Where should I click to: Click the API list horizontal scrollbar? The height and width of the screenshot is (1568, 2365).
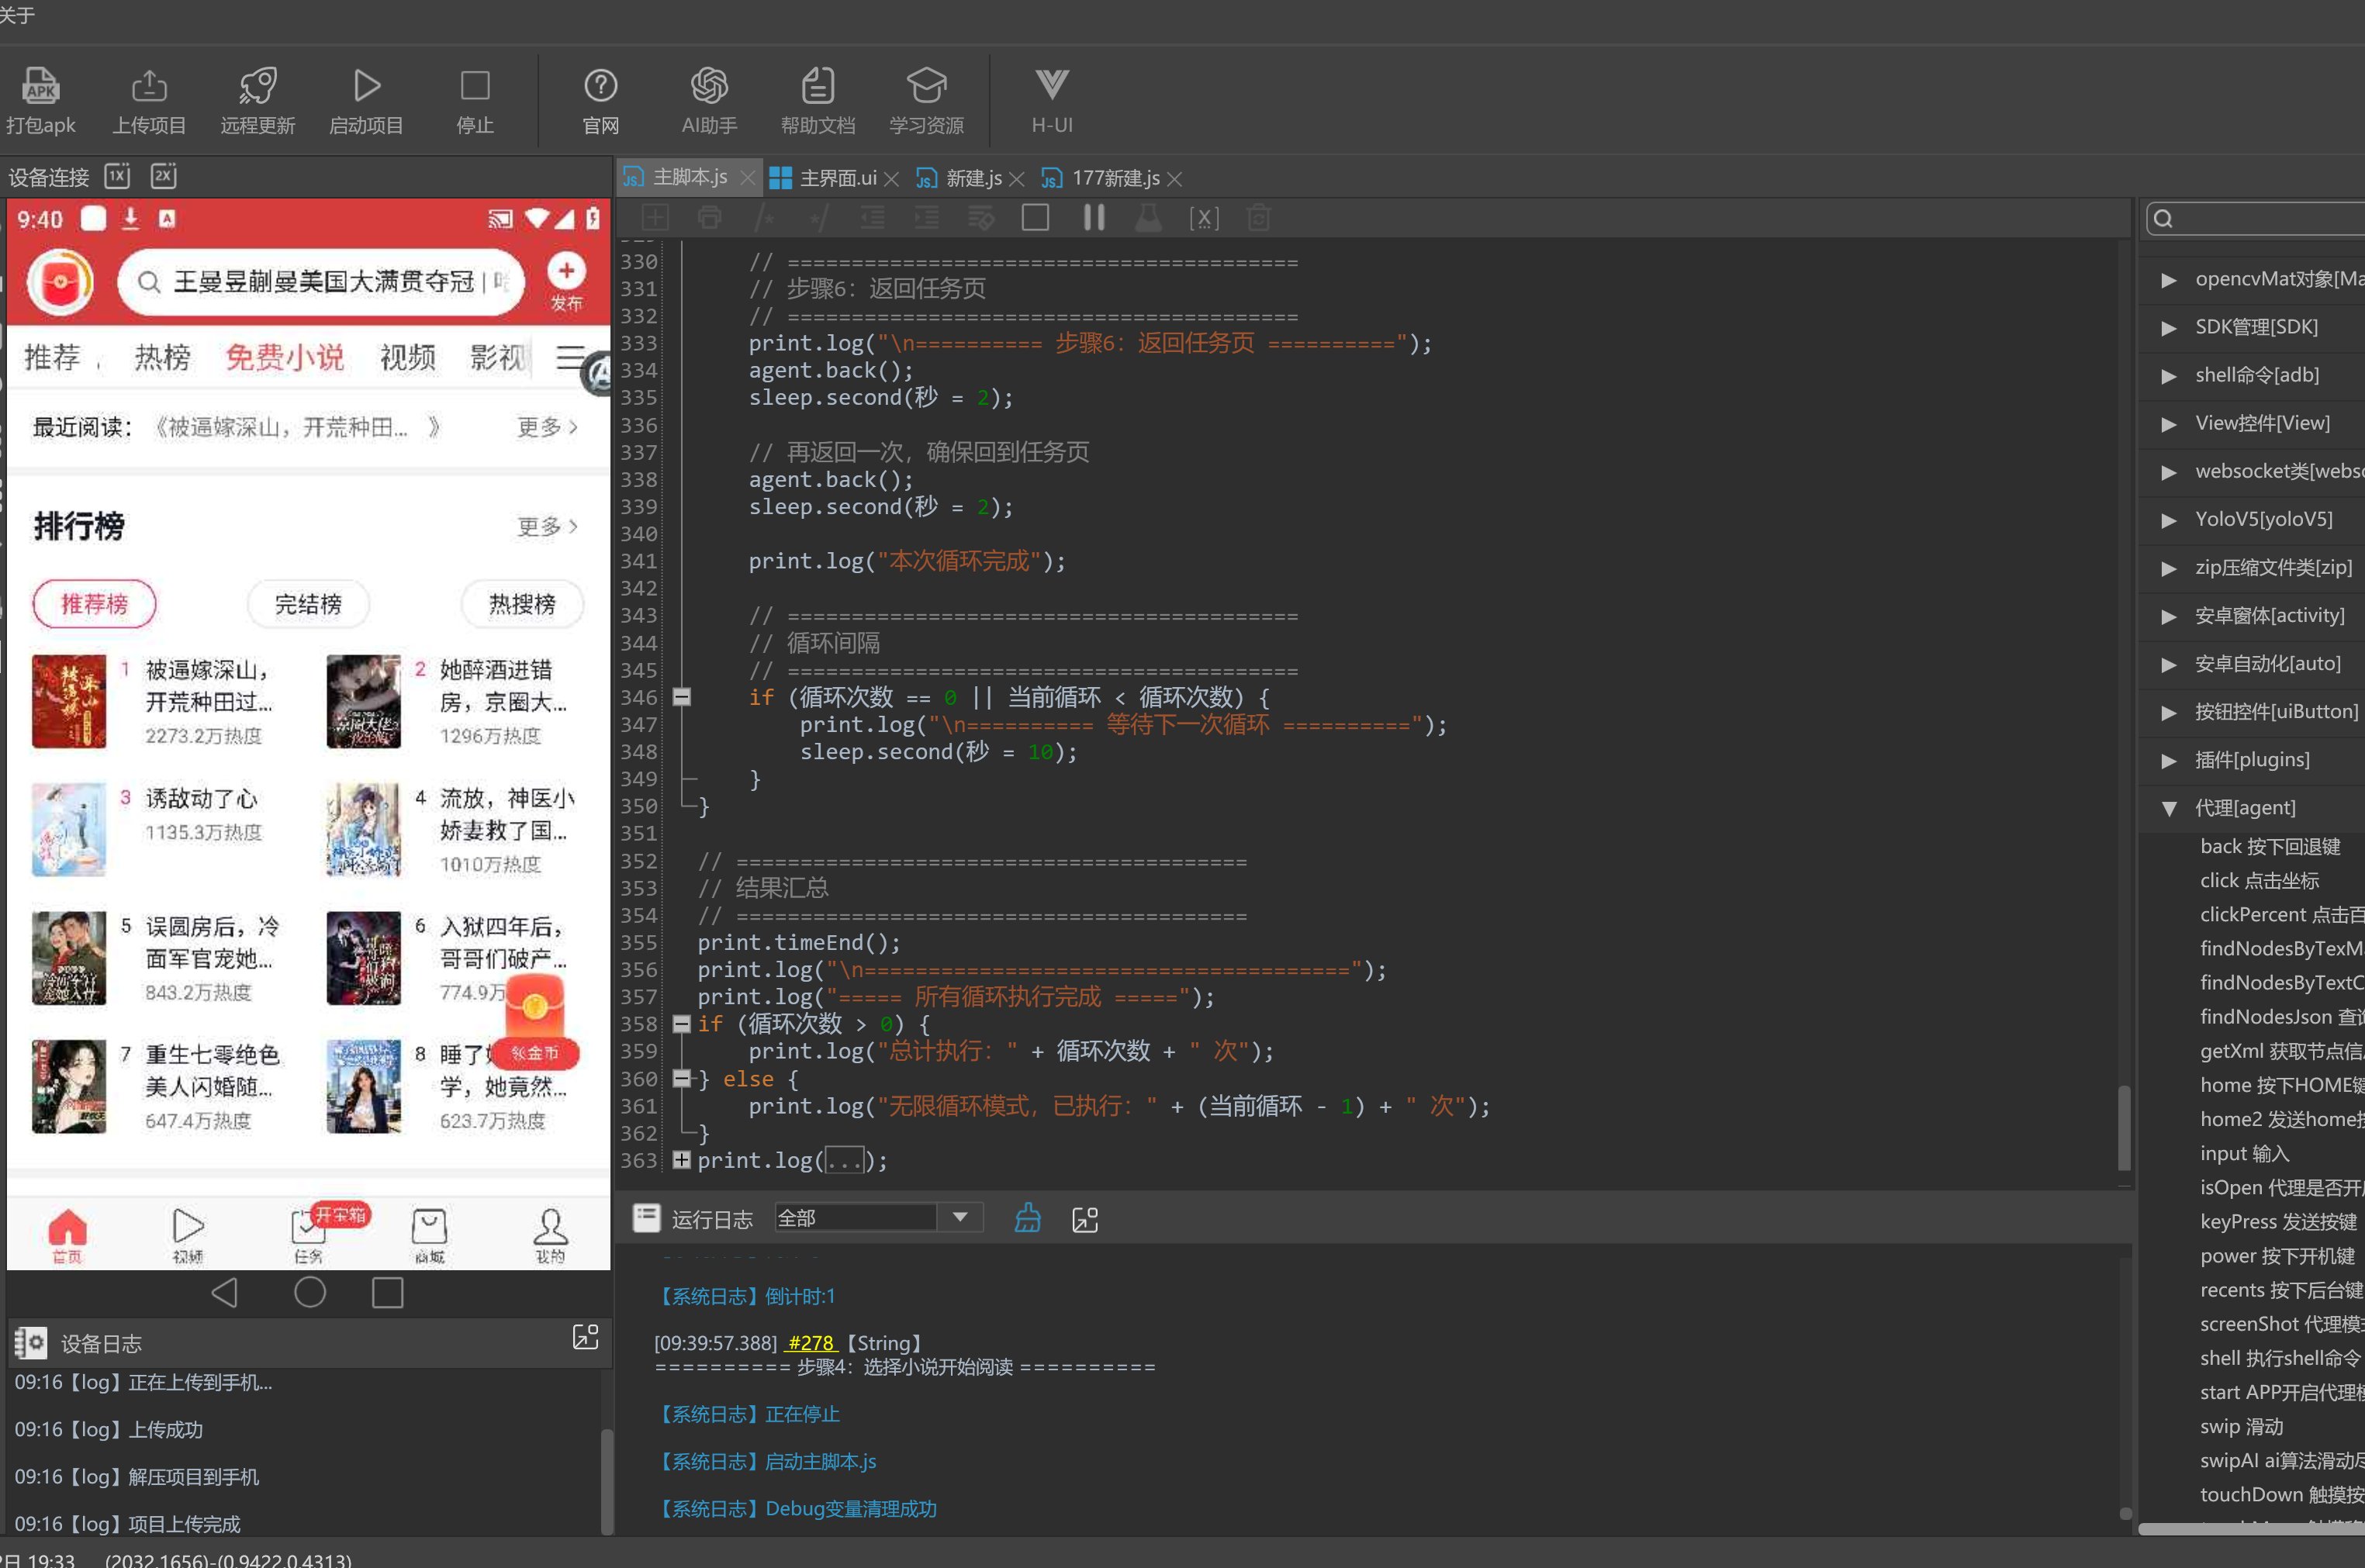tap(2251, 1528)
